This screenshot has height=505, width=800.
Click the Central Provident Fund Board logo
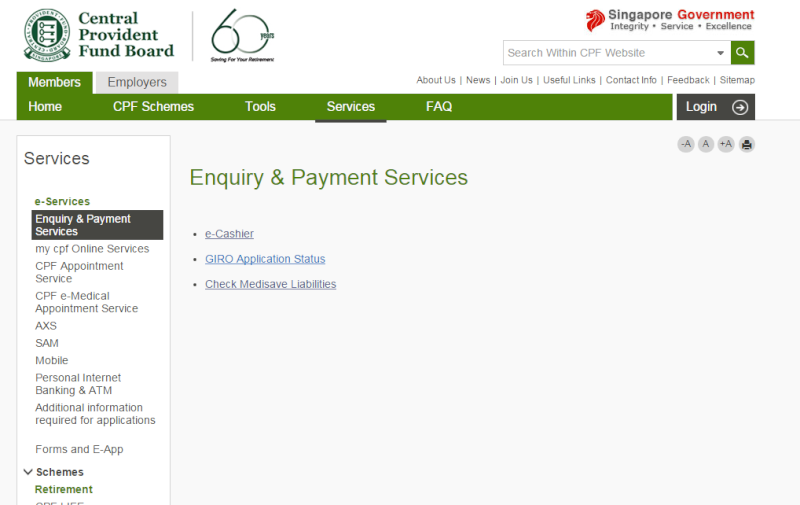[99, 35]
